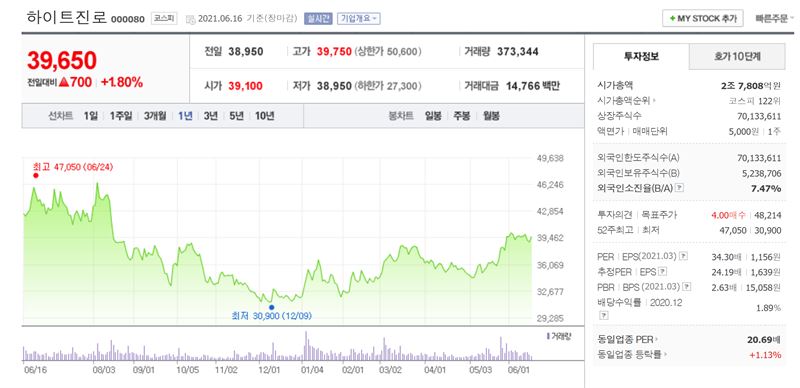Open the help icon under 배당수익률

click(604, 316)
